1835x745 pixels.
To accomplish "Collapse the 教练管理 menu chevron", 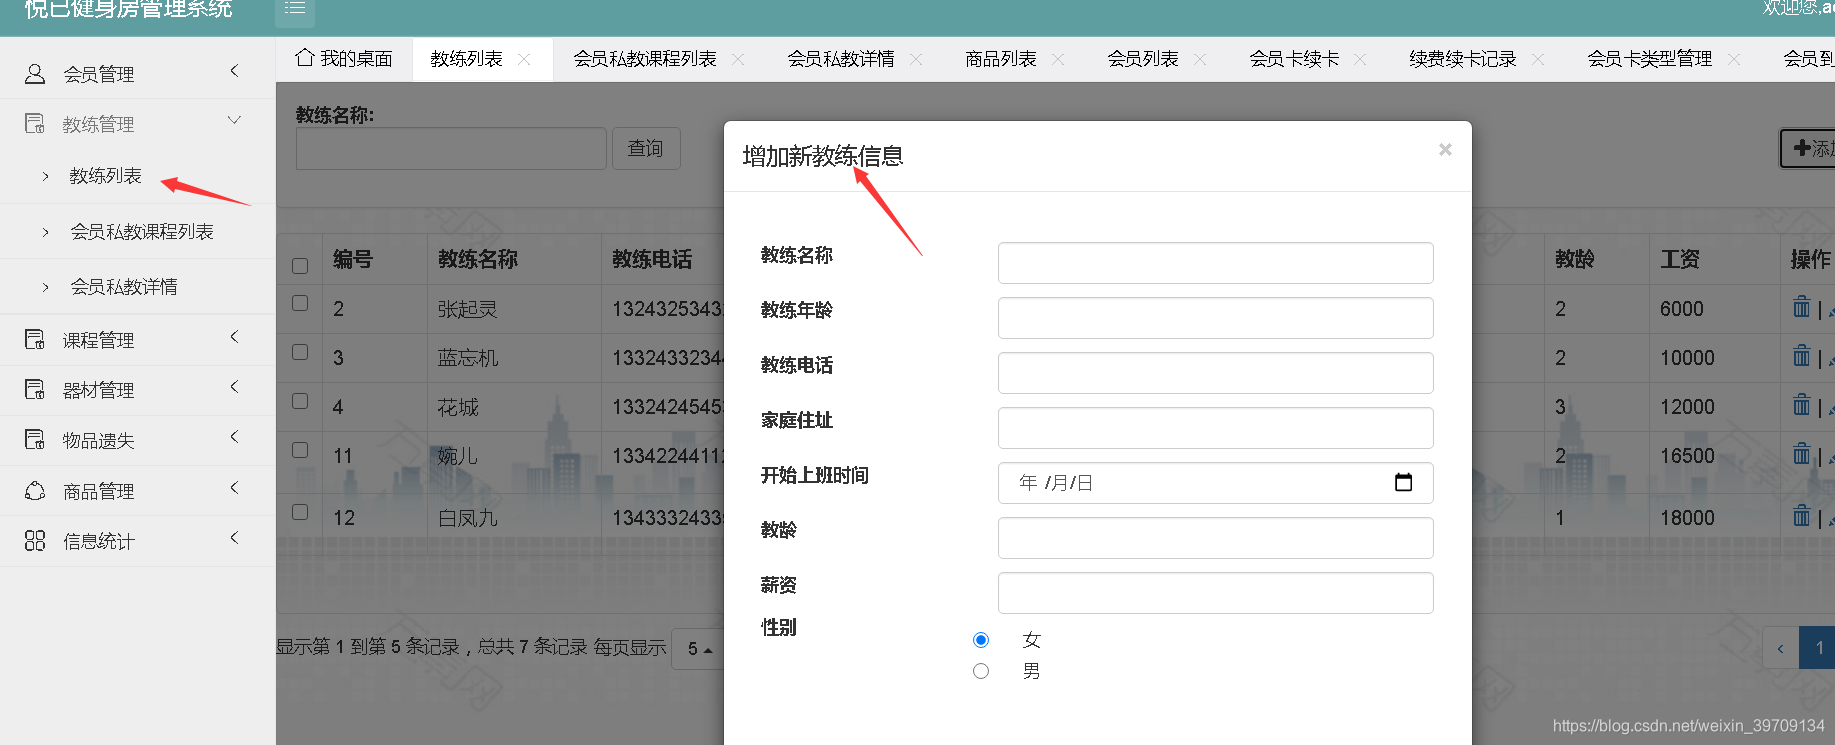I will click(x=234, y=121).
